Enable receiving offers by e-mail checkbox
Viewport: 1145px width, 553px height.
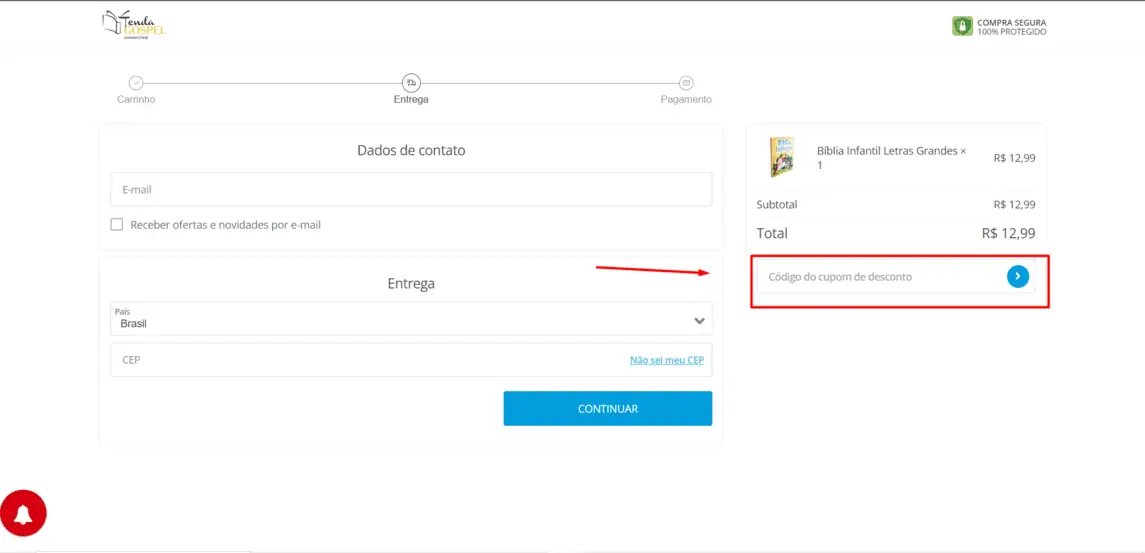[x=117, y=224]
